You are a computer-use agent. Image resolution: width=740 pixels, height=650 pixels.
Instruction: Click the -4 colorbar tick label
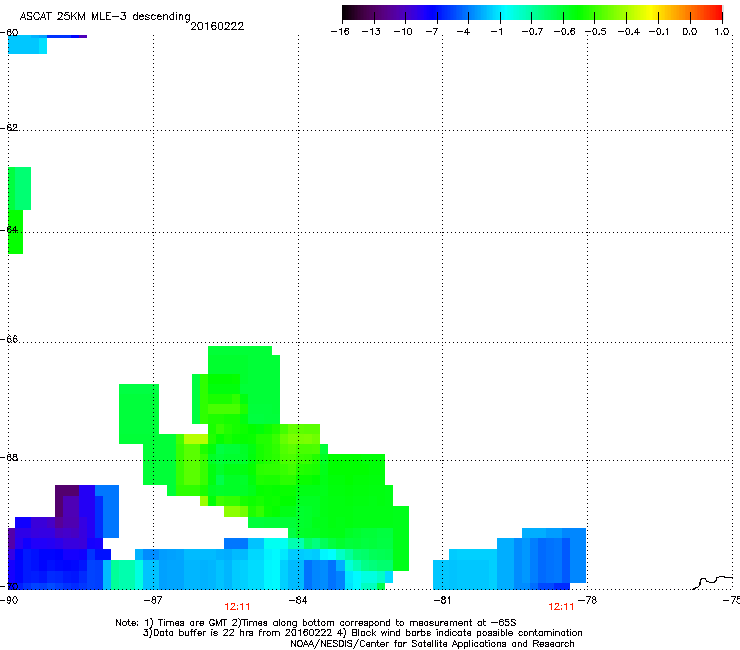pyautogui.click(x=463, y=32)
